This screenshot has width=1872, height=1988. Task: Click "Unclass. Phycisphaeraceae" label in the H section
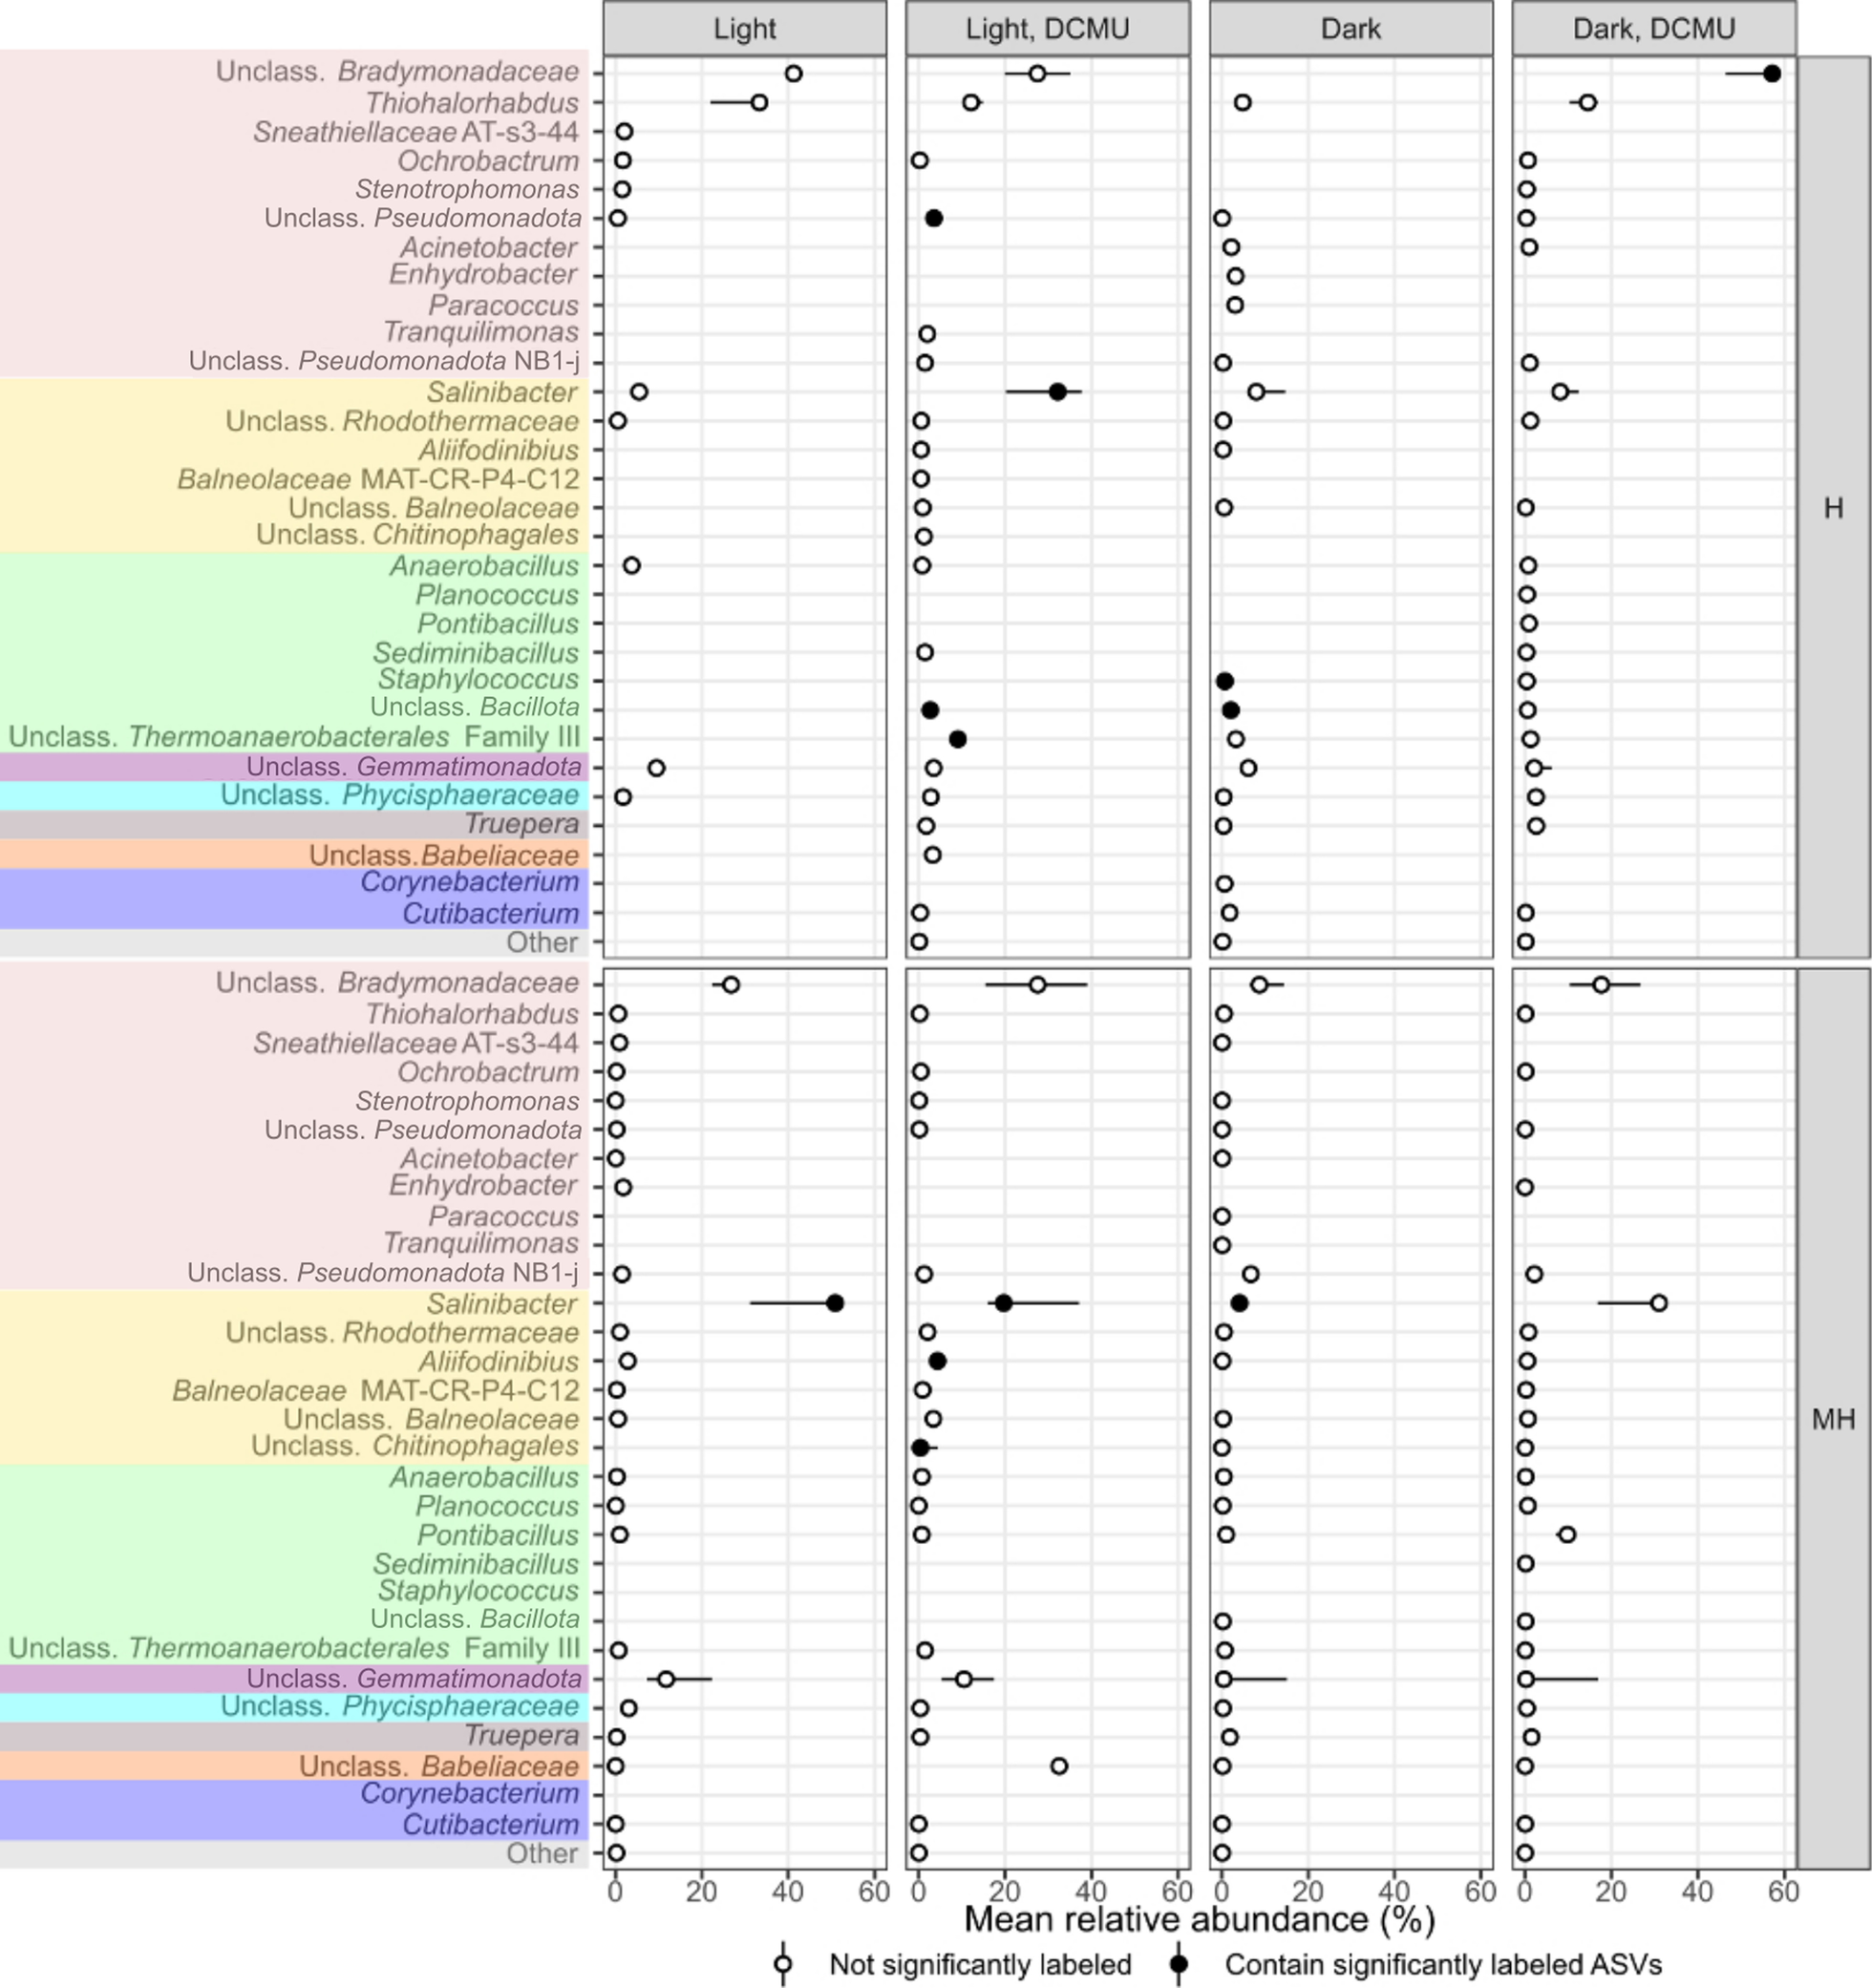pos(400,795)
